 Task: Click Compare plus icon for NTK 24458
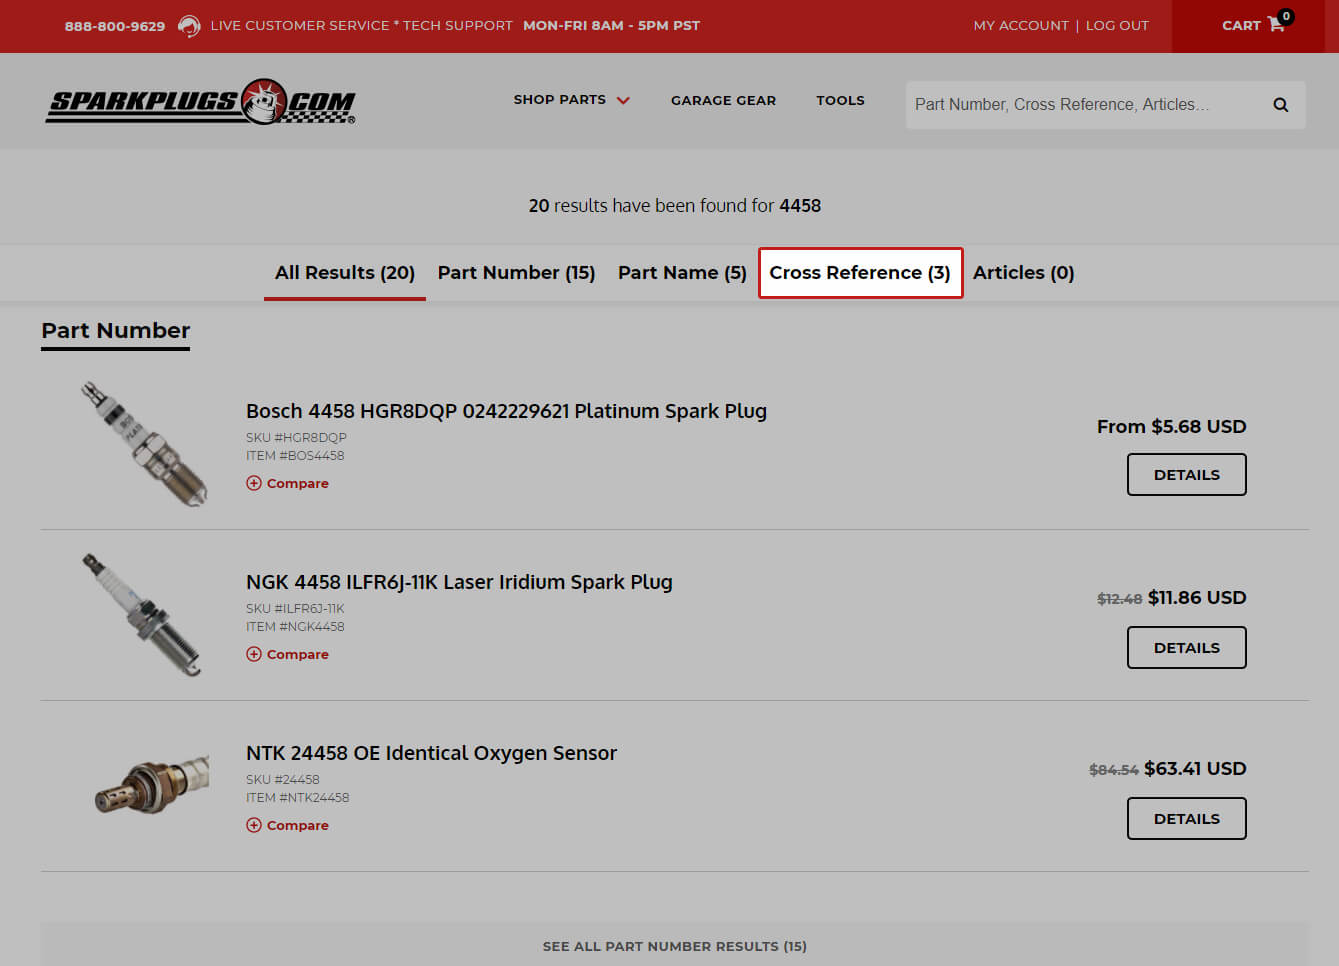point(254,825)
